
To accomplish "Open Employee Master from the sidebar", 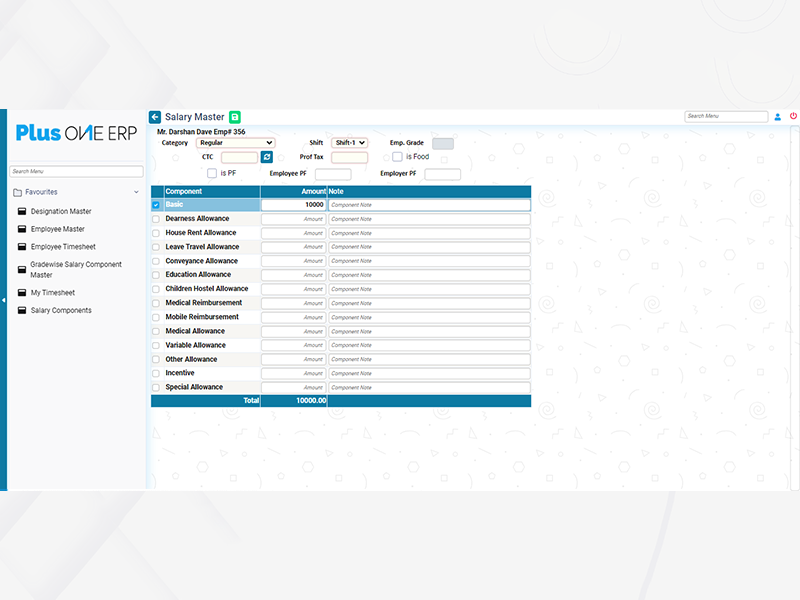I will [57, 230].
